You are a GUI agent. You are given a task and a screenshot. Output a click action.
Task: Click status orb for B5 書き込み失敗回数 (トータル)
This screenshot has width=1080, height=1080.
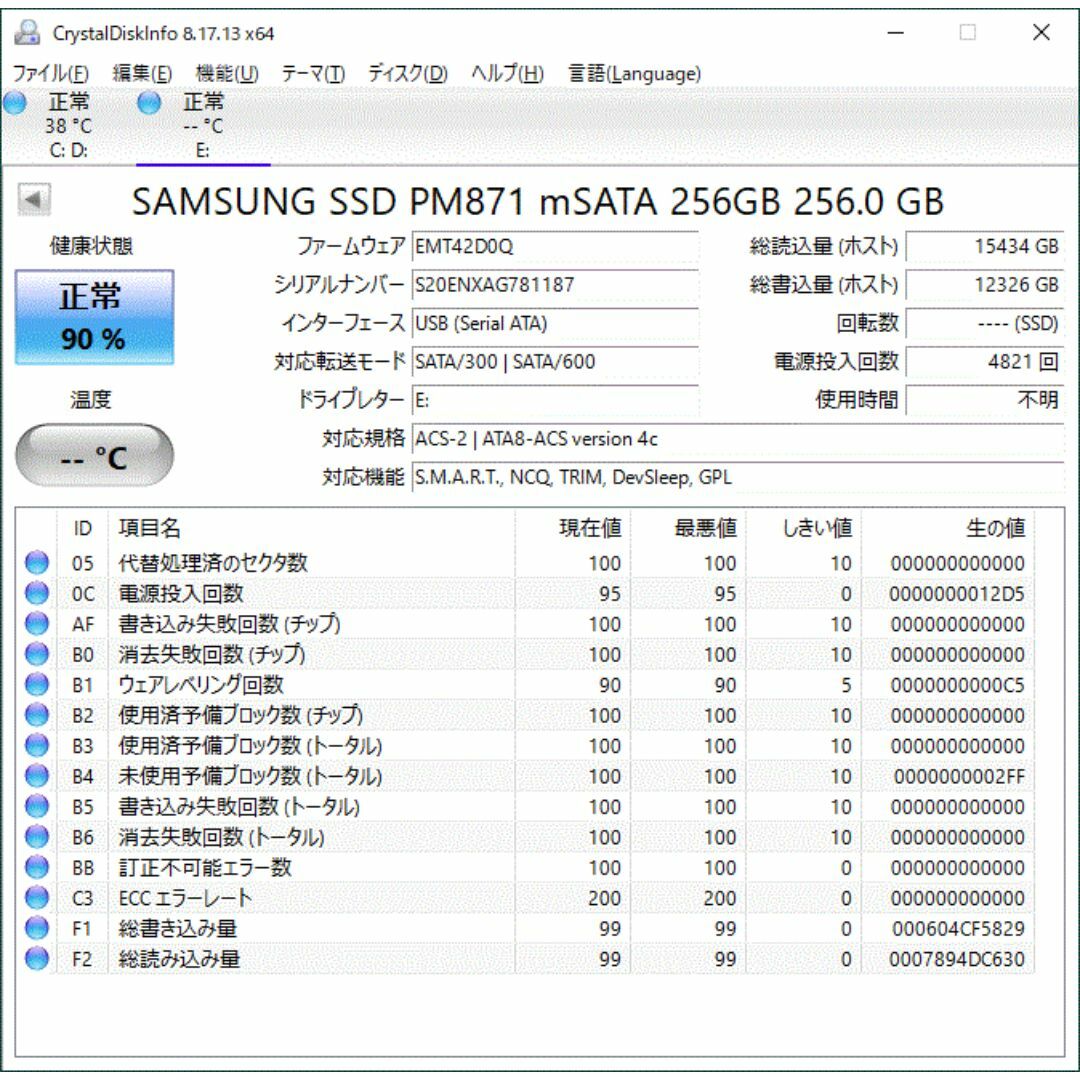point(37,806)
